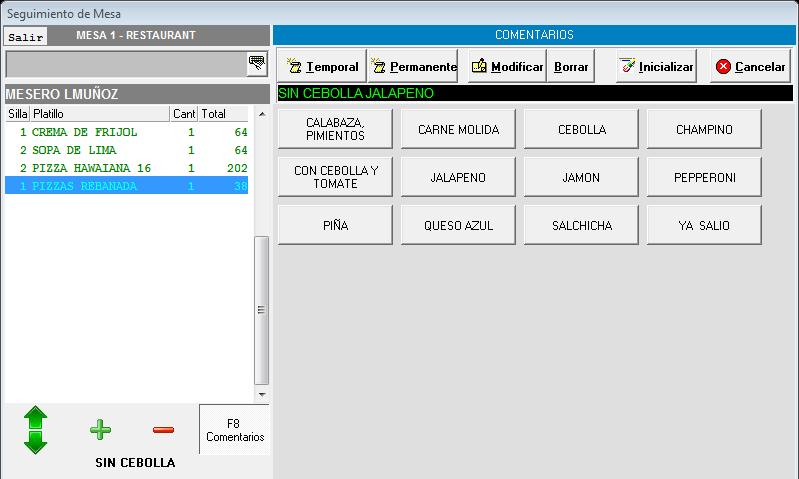This screenshot has width=799, height=479.
Task: Click the order list scroll-down arrow
Action: coord(262,394)
